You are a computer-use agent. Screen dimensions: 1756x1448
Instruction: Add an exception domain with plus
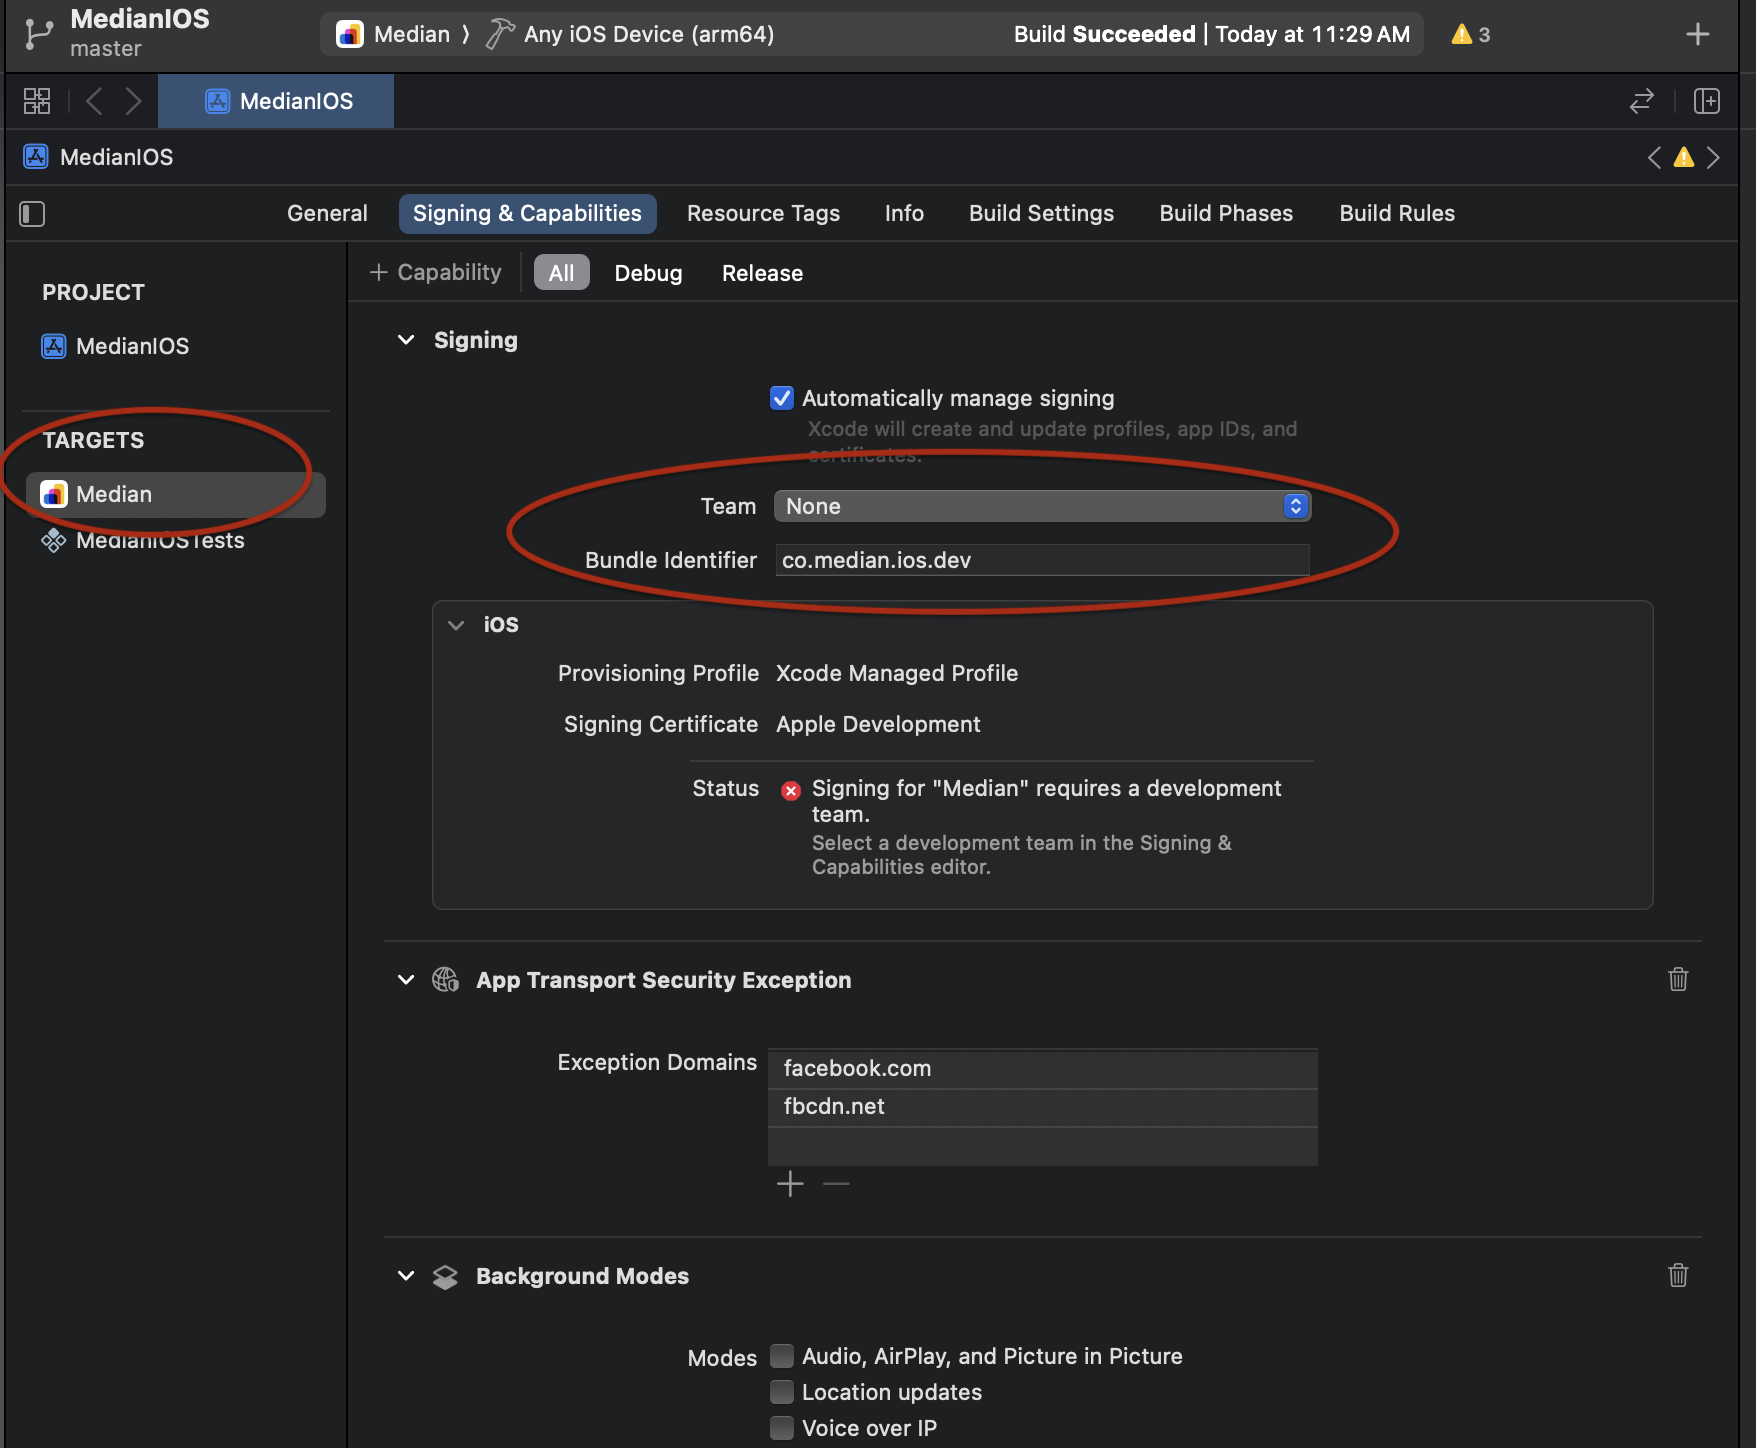pyautogui.click(x=790, y=1184)
